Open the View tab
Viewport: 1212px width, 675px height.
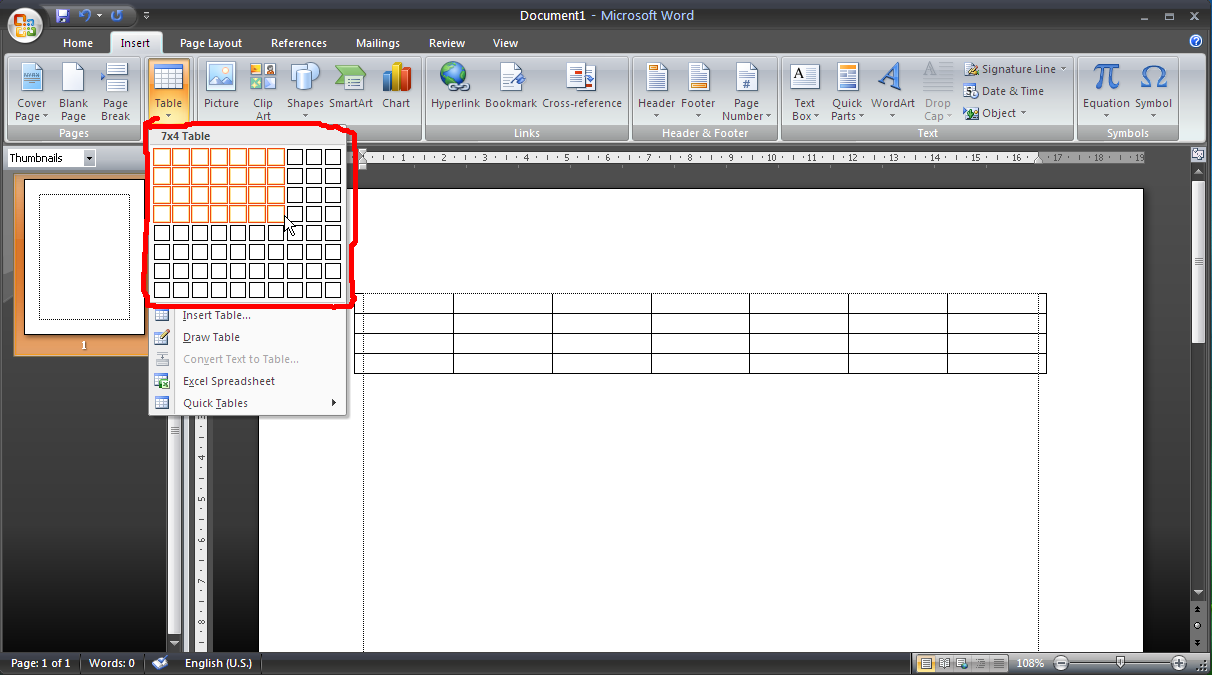click(506, 43)
